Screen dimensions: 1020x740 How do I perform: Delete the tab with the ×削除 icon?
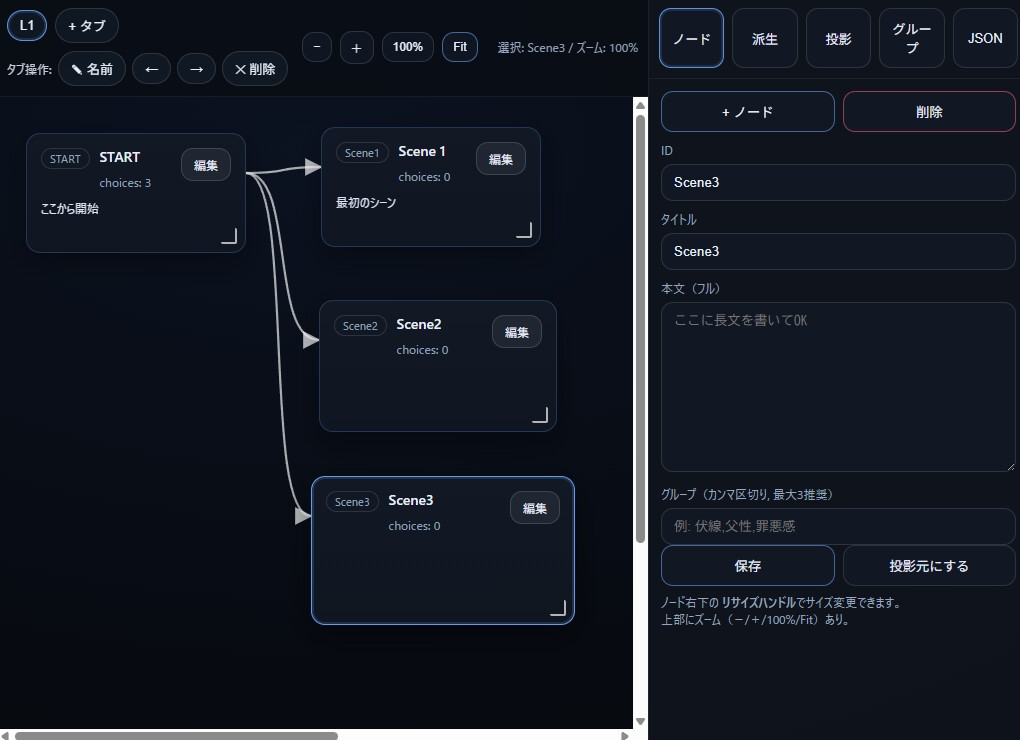[x=255, y=69]
